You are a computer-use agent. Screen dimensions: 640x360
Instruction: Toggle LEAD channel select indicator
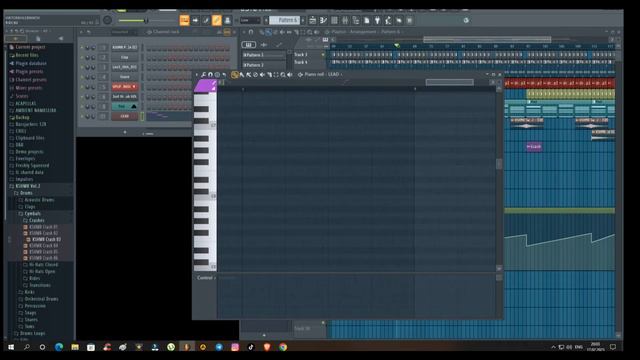point(142,116)
